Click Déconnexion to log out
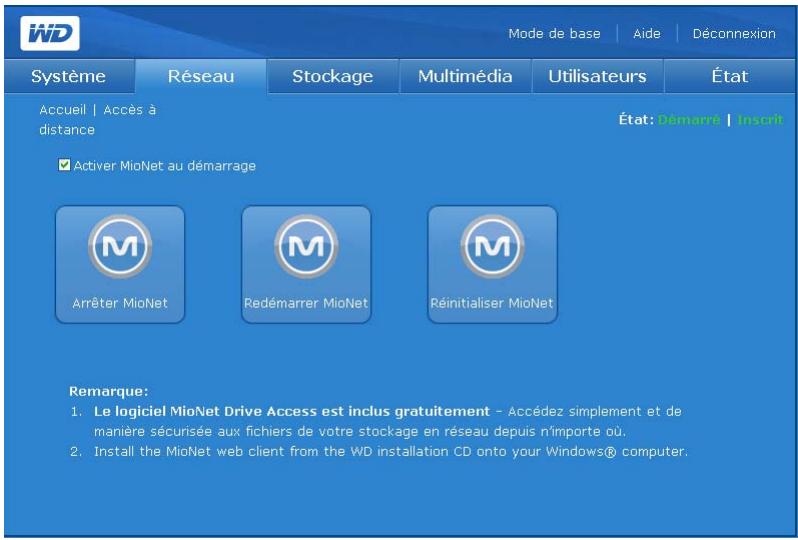The height and width of the screenshot is (540, 798). pos(734,34)
